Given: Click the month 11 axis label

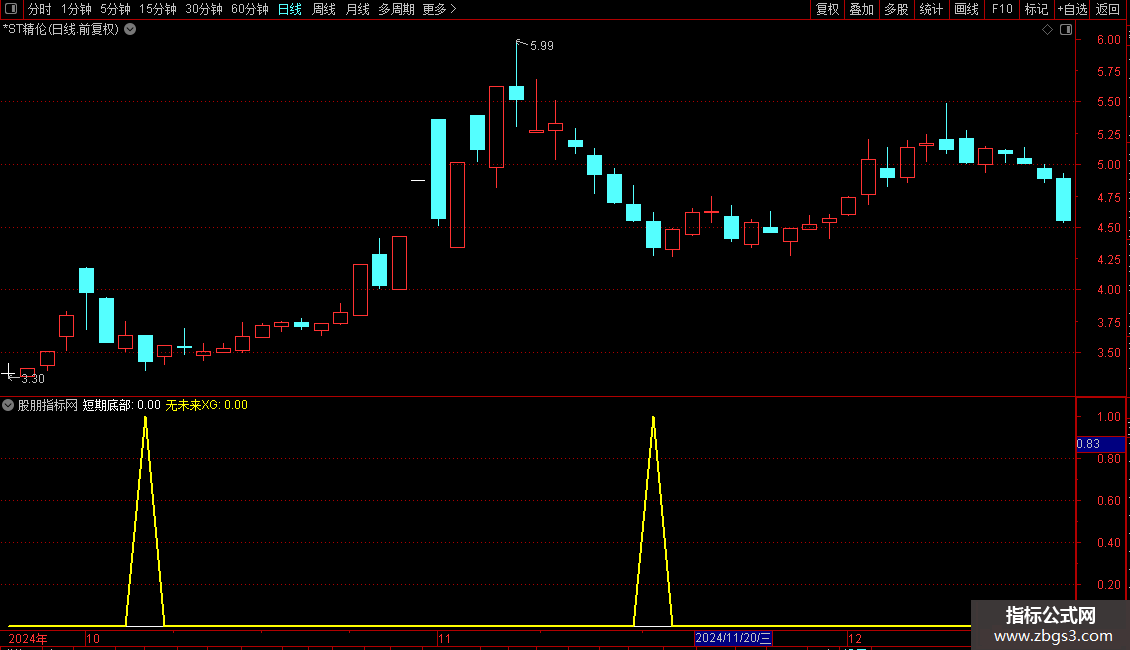Looking at the screenshot, I should click(444, 638).
